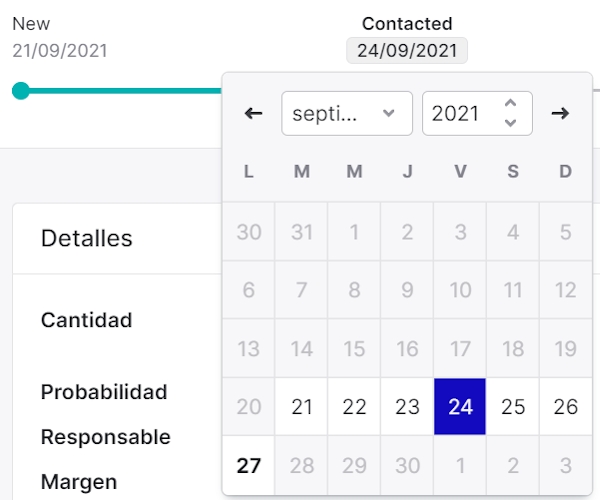Go to previous month with left arrow
This screenshot has height=500, width=600.
click(x=253, y=114)
